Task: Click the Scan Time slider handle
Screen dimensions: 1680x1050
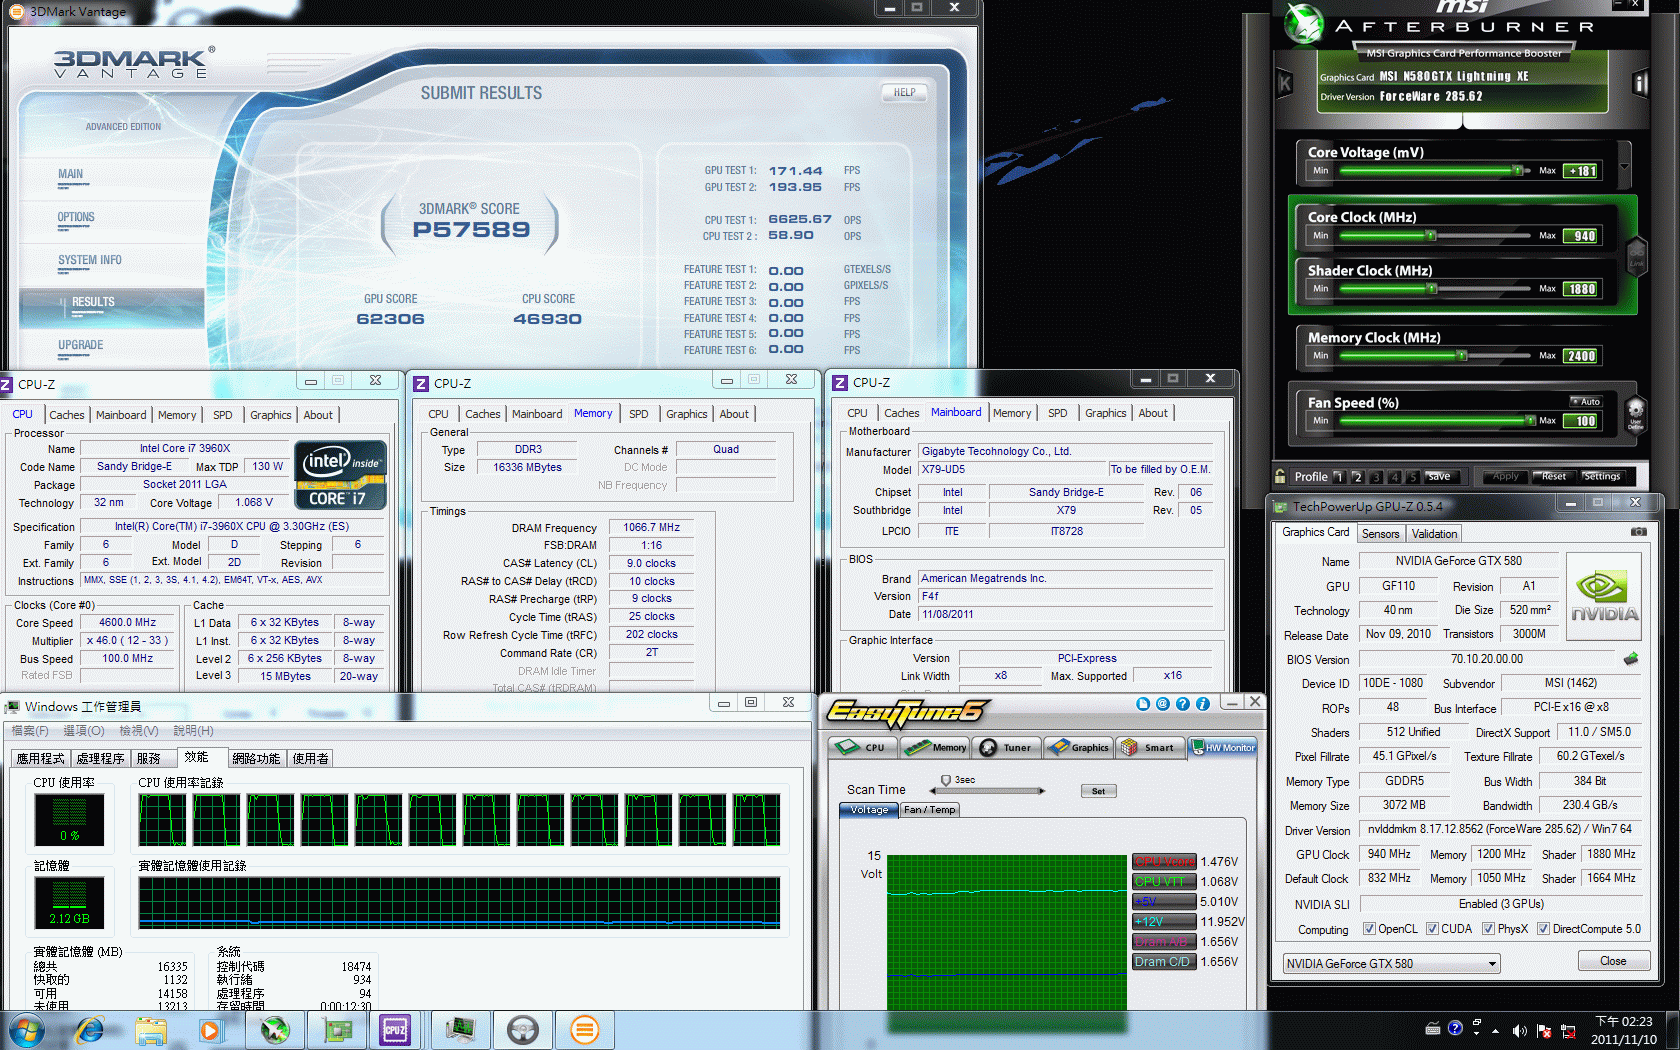Action: (945, 780)
